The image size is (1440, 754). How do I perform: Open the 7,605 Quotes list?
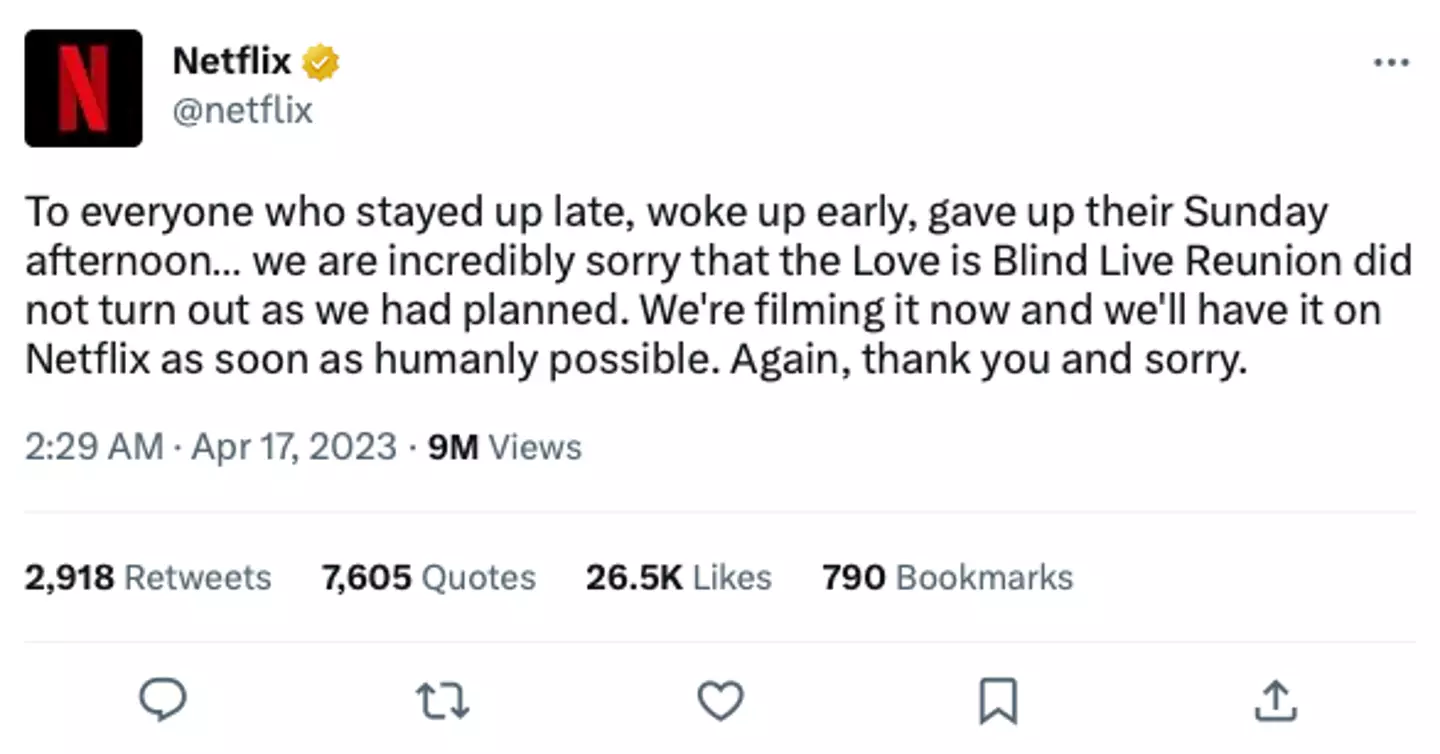[428, 577]
